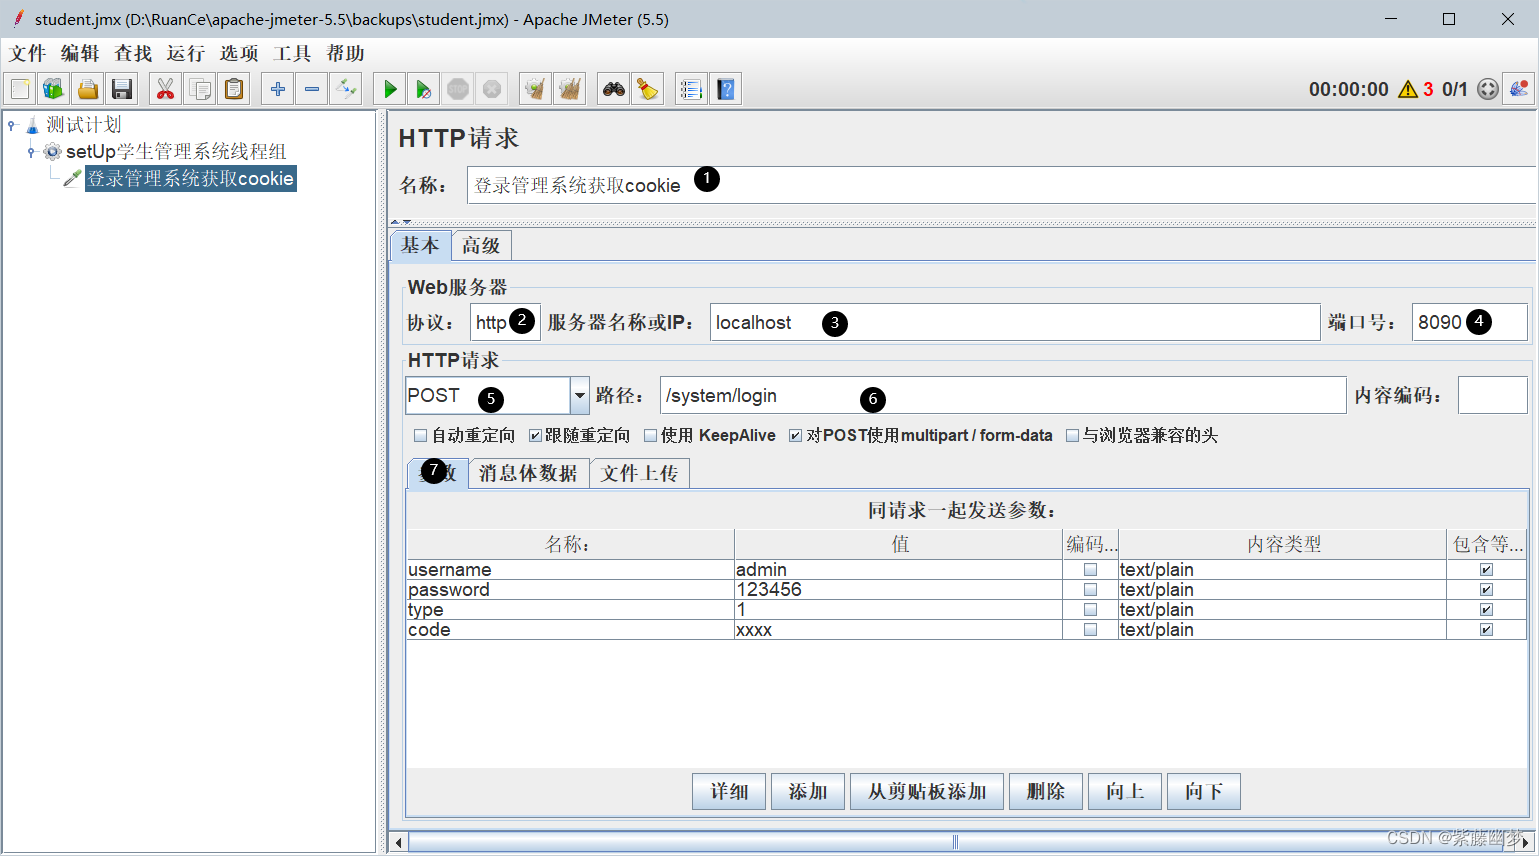Stop the running test icon
The height and width of the screenshot is (856, 1539).
click(x=458, y=89)
